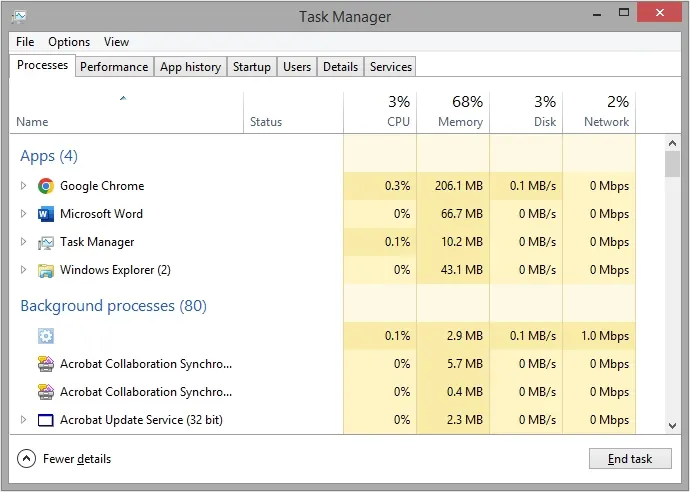
Task: Click the scrollbar down arrow
Action: [x=672, y=426]
